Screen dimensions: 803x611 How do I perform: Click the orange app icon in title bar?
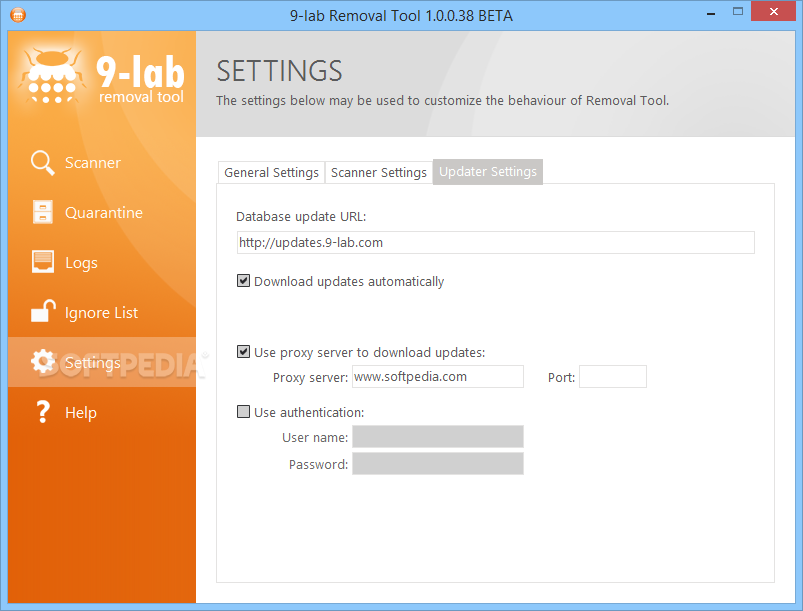point(18,15)
